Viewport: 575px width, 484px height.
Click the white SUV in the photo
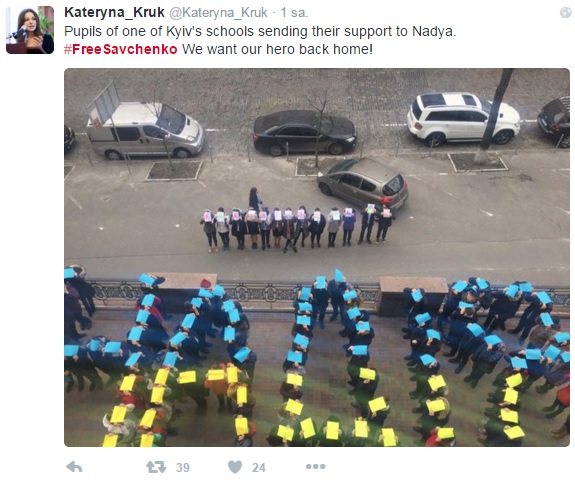[463, 118]
